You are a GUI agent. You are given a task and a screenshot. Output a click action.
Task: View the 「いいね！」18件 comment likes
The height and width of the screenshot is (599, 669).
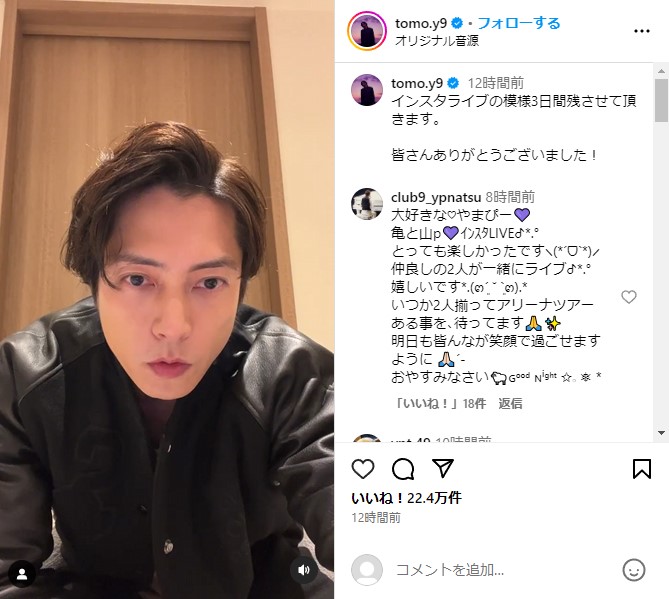439,404
